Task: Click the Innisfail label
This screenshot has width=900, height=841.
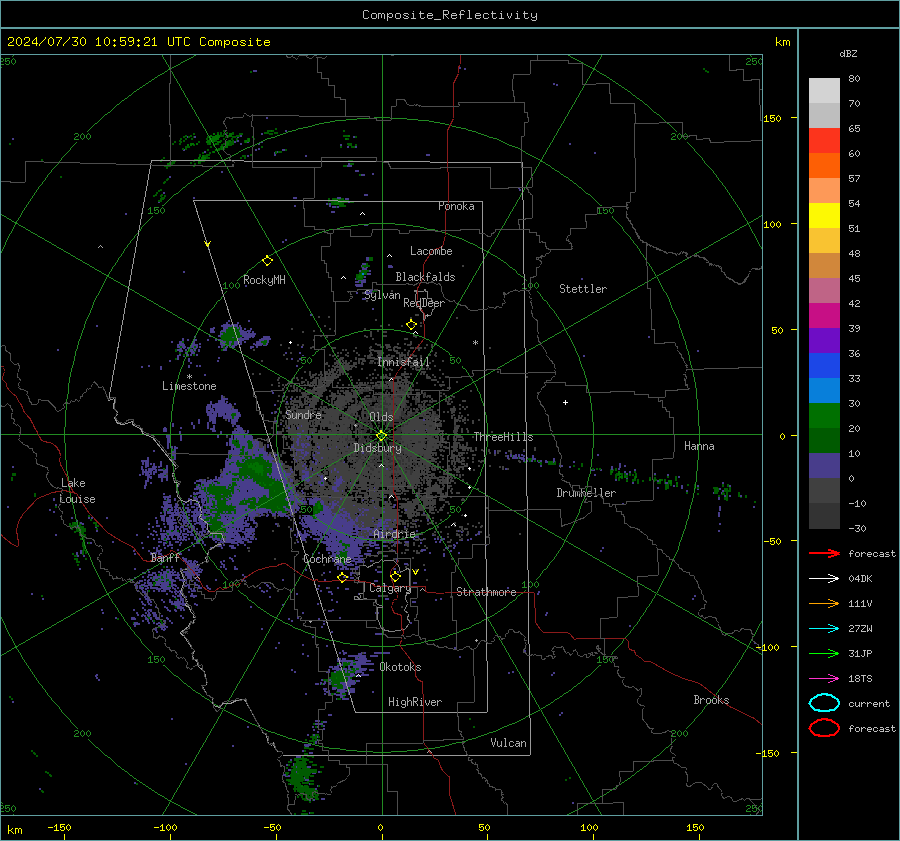Action: coord(403,362)
